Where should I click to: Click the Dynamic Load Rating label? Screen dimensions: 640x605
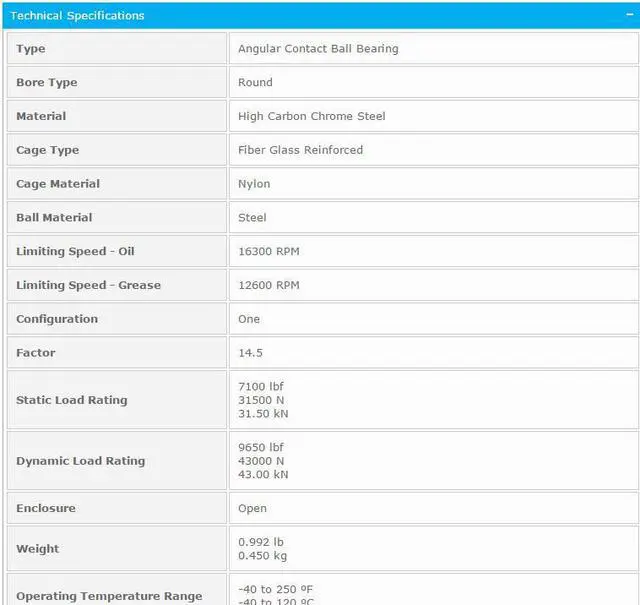pos(80,461)
